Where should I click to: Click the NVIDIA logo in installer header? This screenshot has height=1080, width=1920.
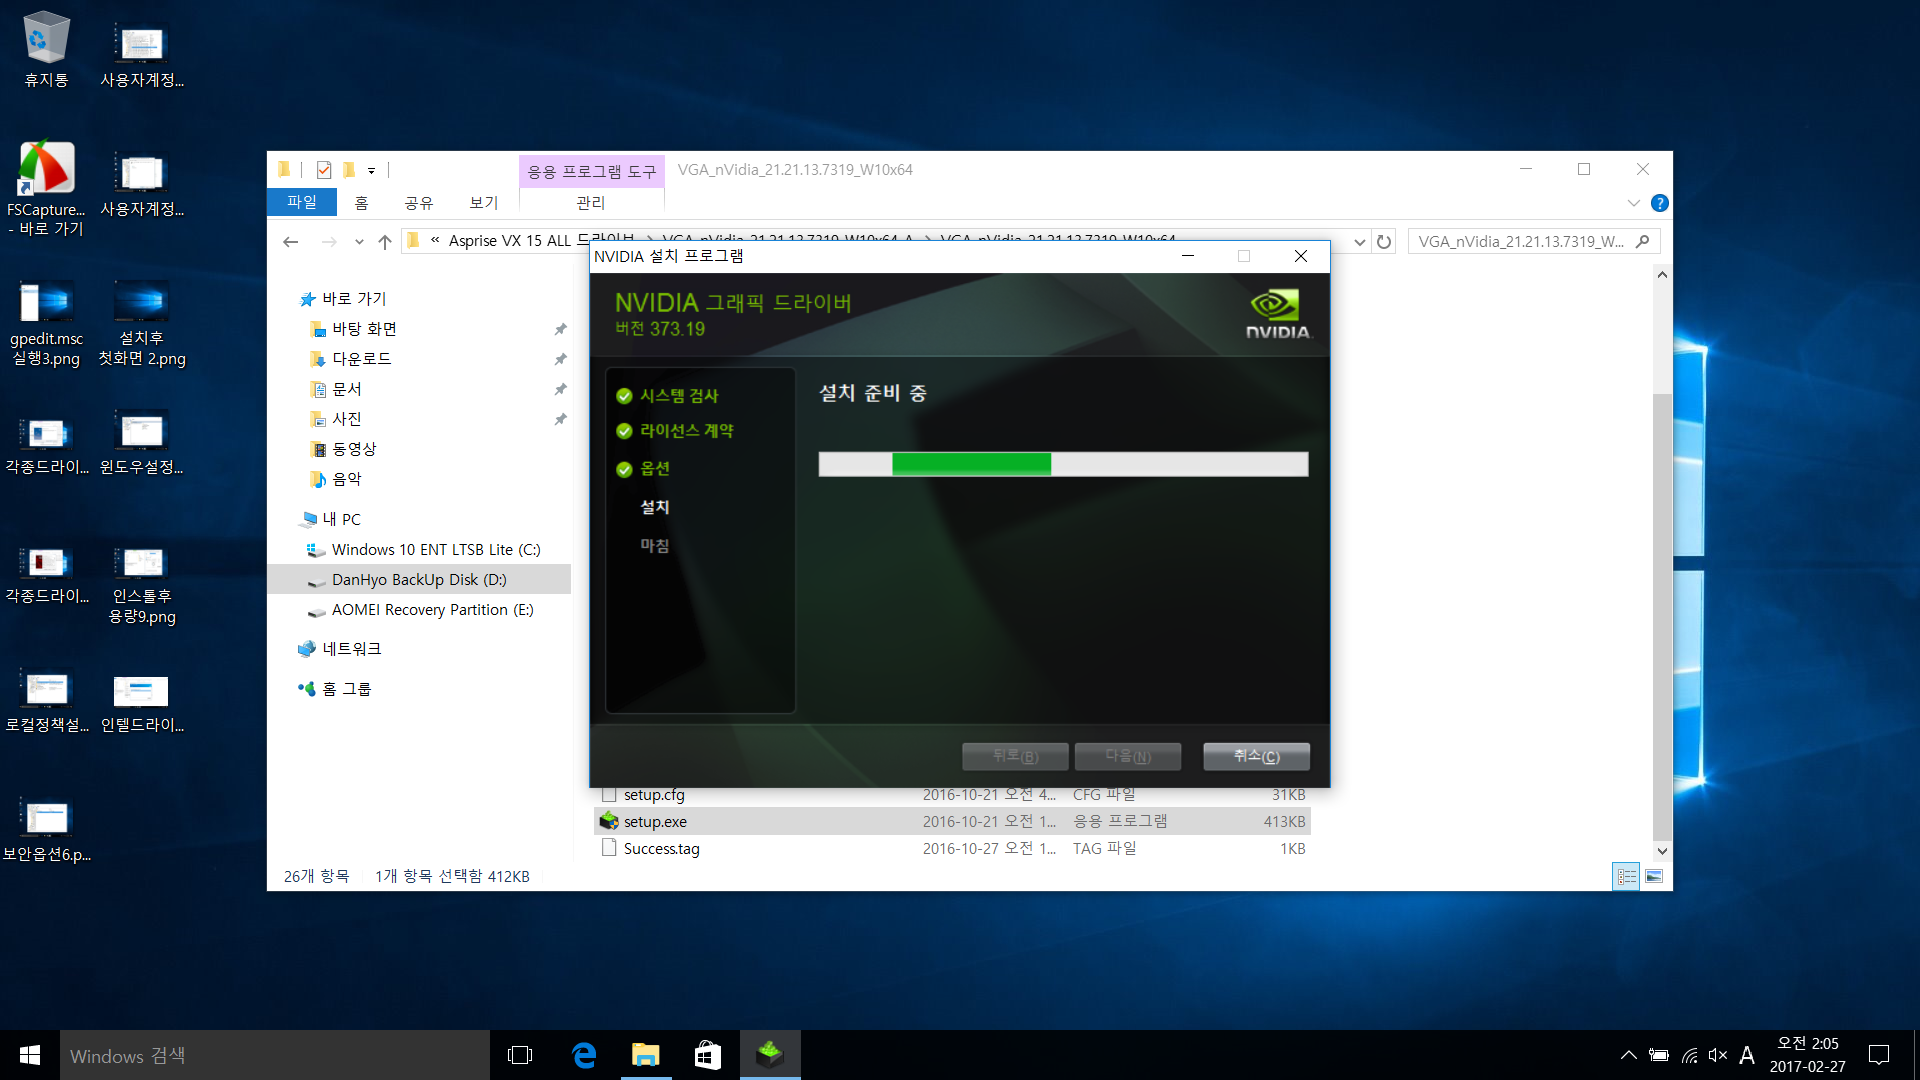[1277, 314]
